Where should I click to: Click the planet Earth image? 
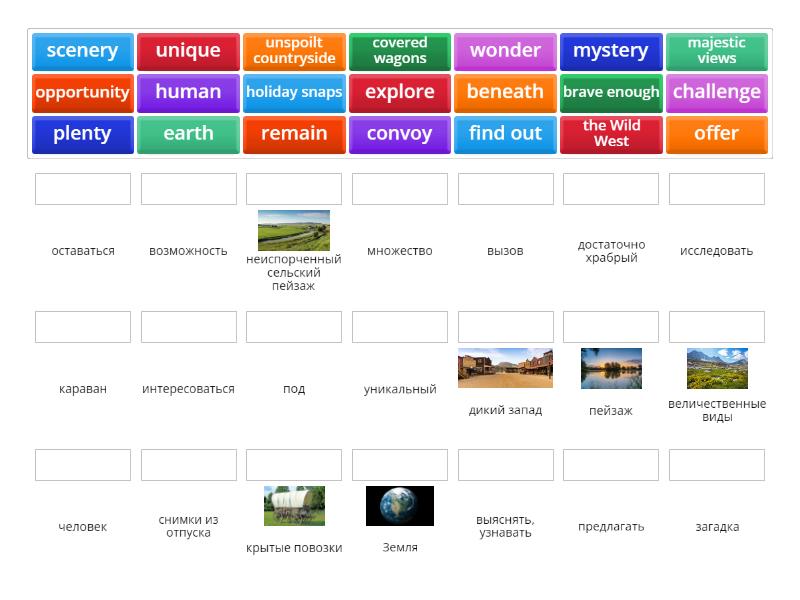pos(400,506)
